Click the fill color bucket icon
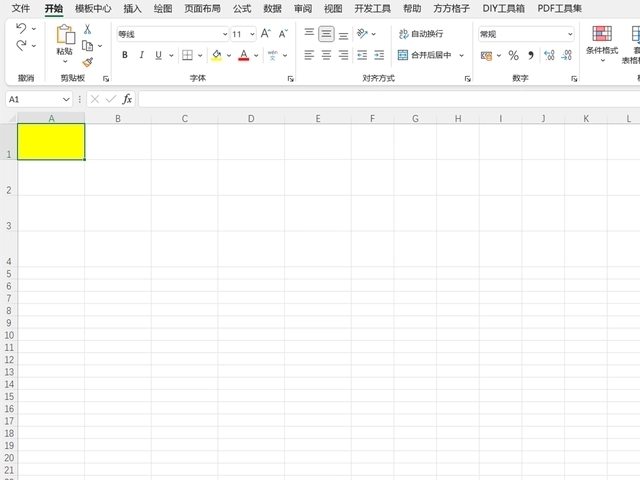This screenshot has width=640, height=480. (216, 55)
